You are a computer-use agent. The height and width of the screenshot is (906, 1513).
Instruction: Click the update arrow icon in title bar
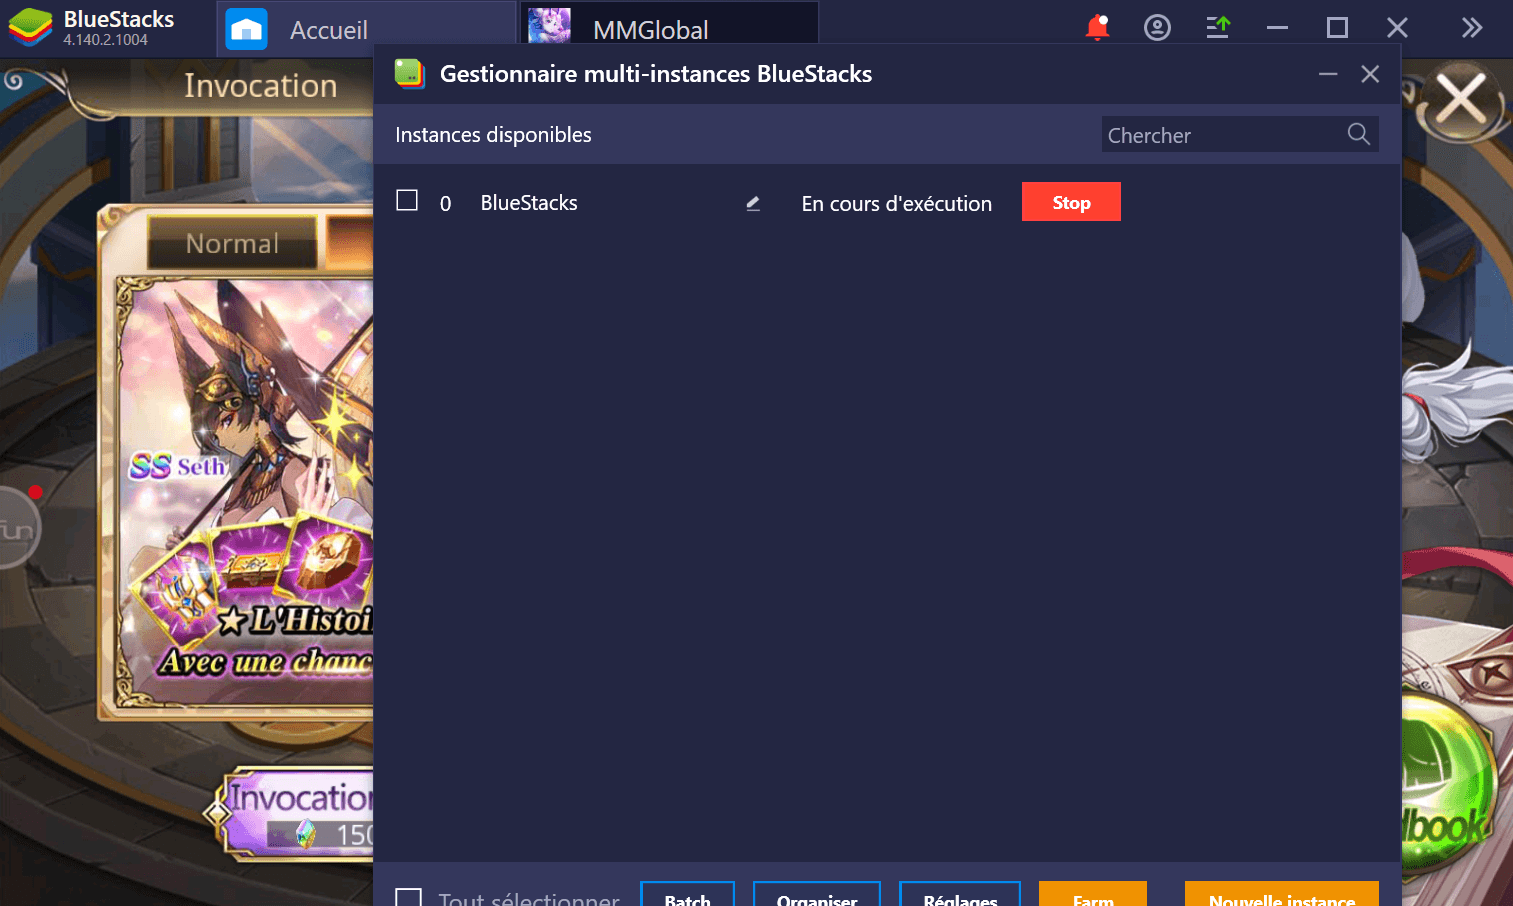(1217, 28)
